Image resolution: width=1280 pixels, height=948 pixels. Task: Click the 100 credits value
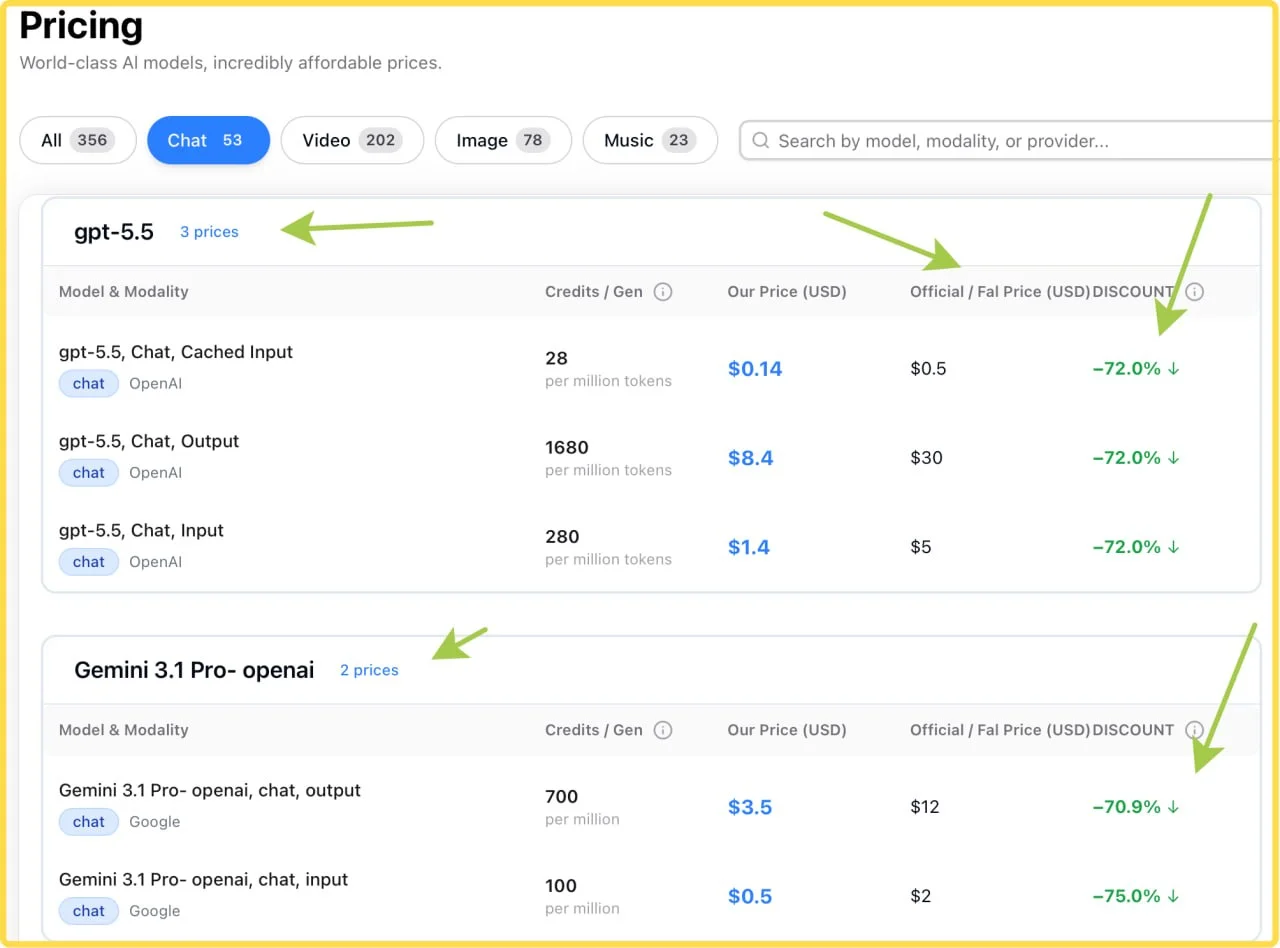pos(561,886)
